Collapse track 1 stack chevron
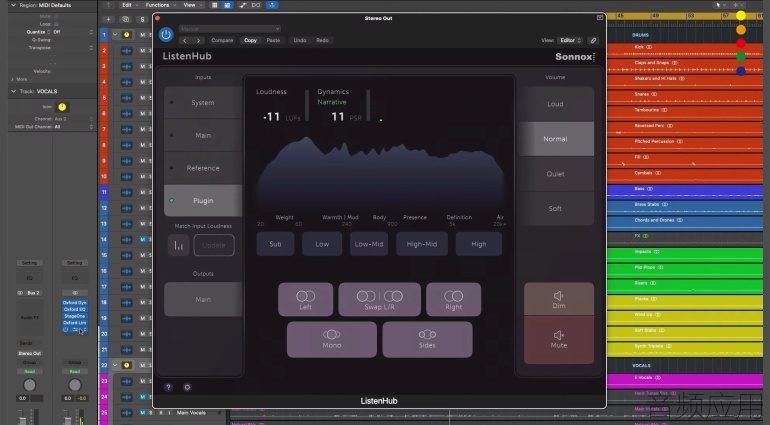 115,35
